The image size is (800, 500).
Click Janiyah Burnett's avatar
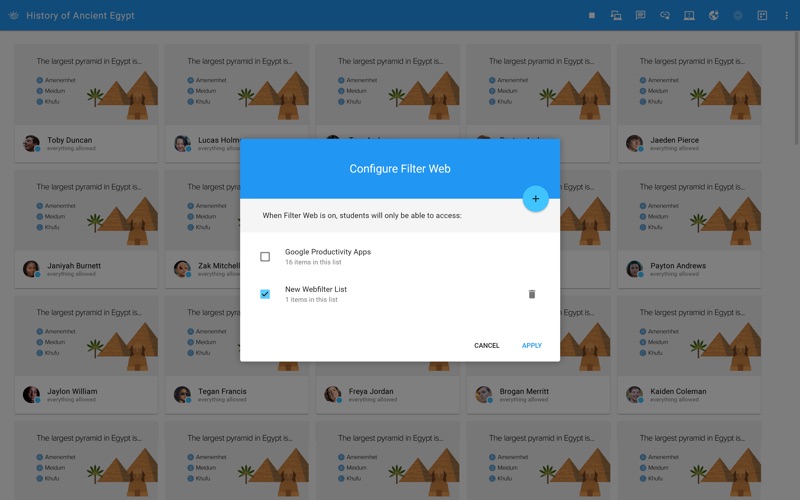31,269
